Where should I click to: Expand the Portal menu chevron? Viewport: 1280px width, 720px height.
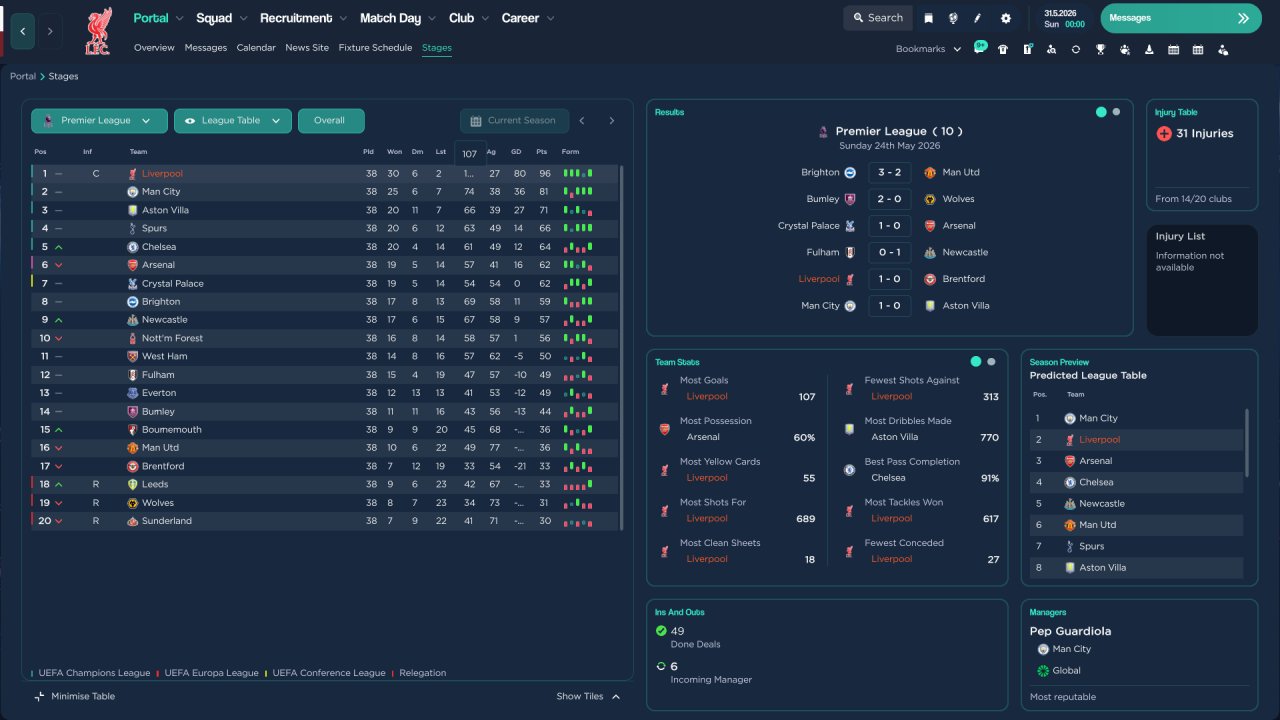coord(179,19)
